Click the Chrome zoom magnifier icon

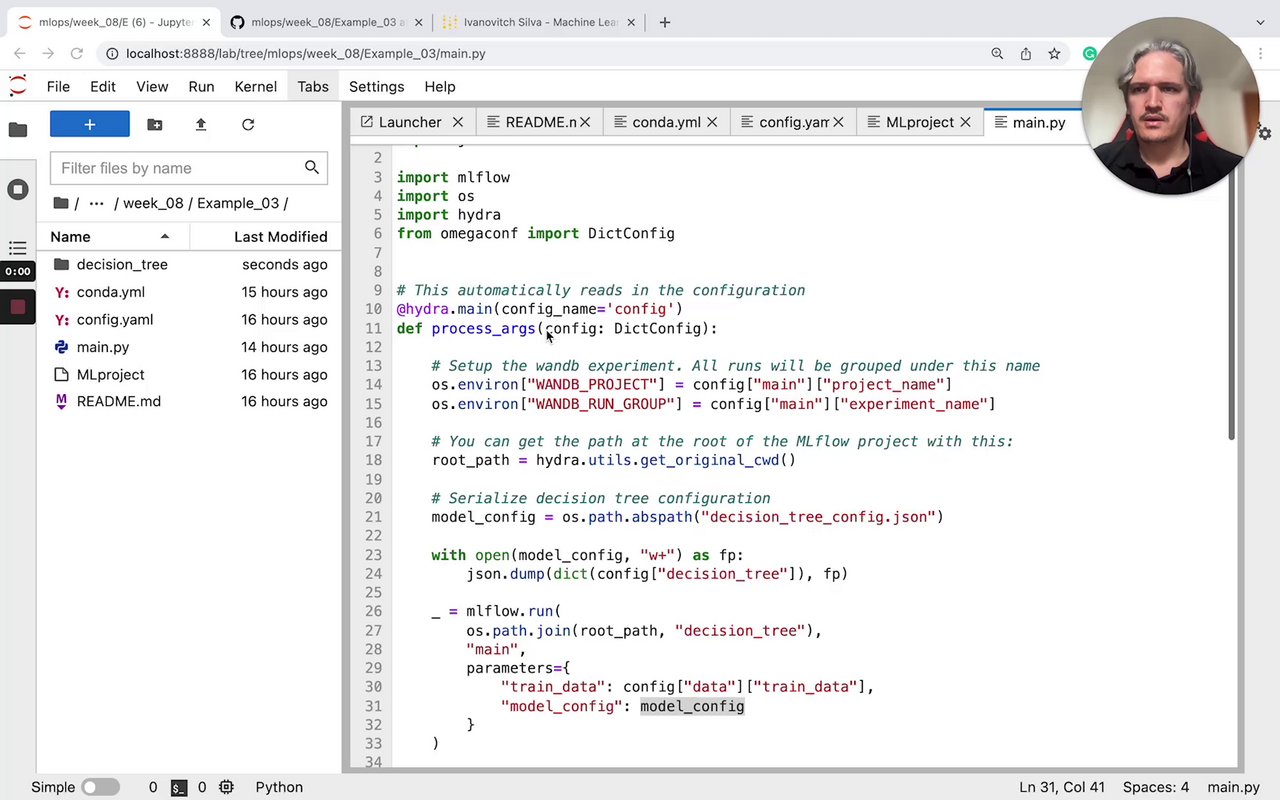point(997,54)
